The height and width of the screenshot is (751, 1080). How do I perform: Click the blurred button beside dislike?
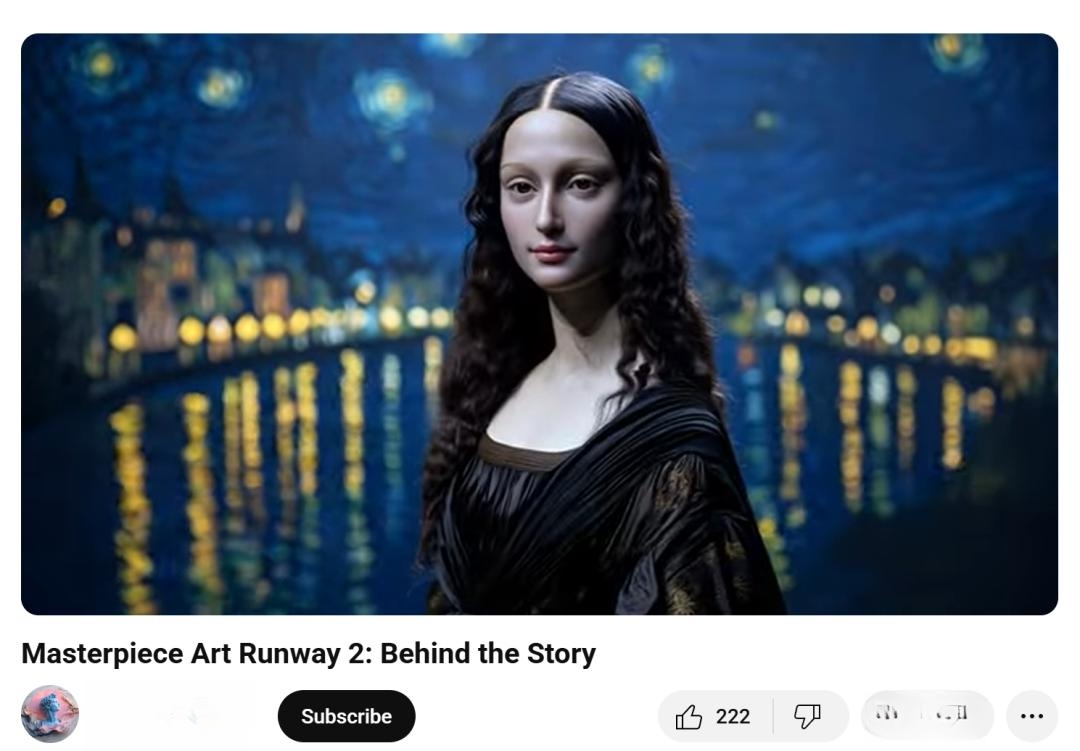pos(926,715)
